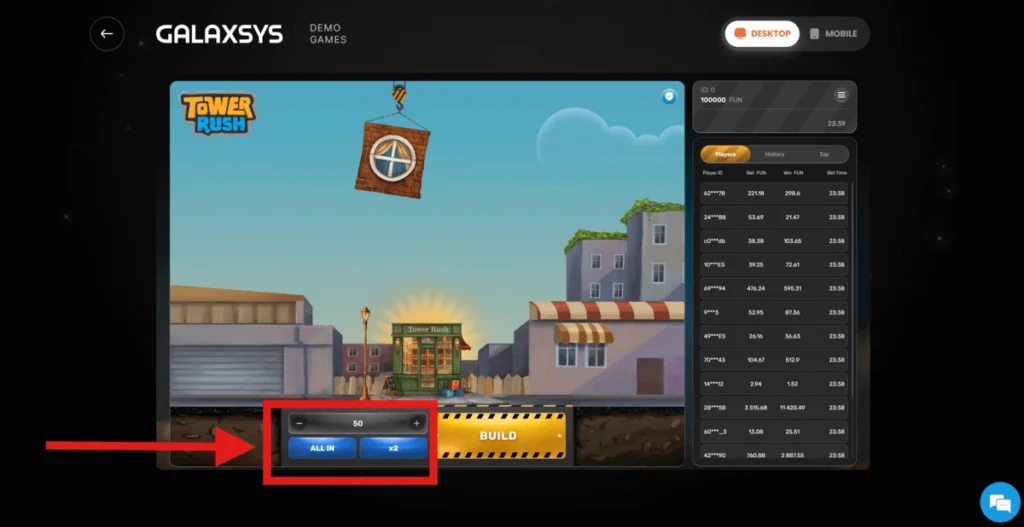Viewport: 1024px width, 527px height.
Task: Increase bet with plus button
Action: click(416, 423)
